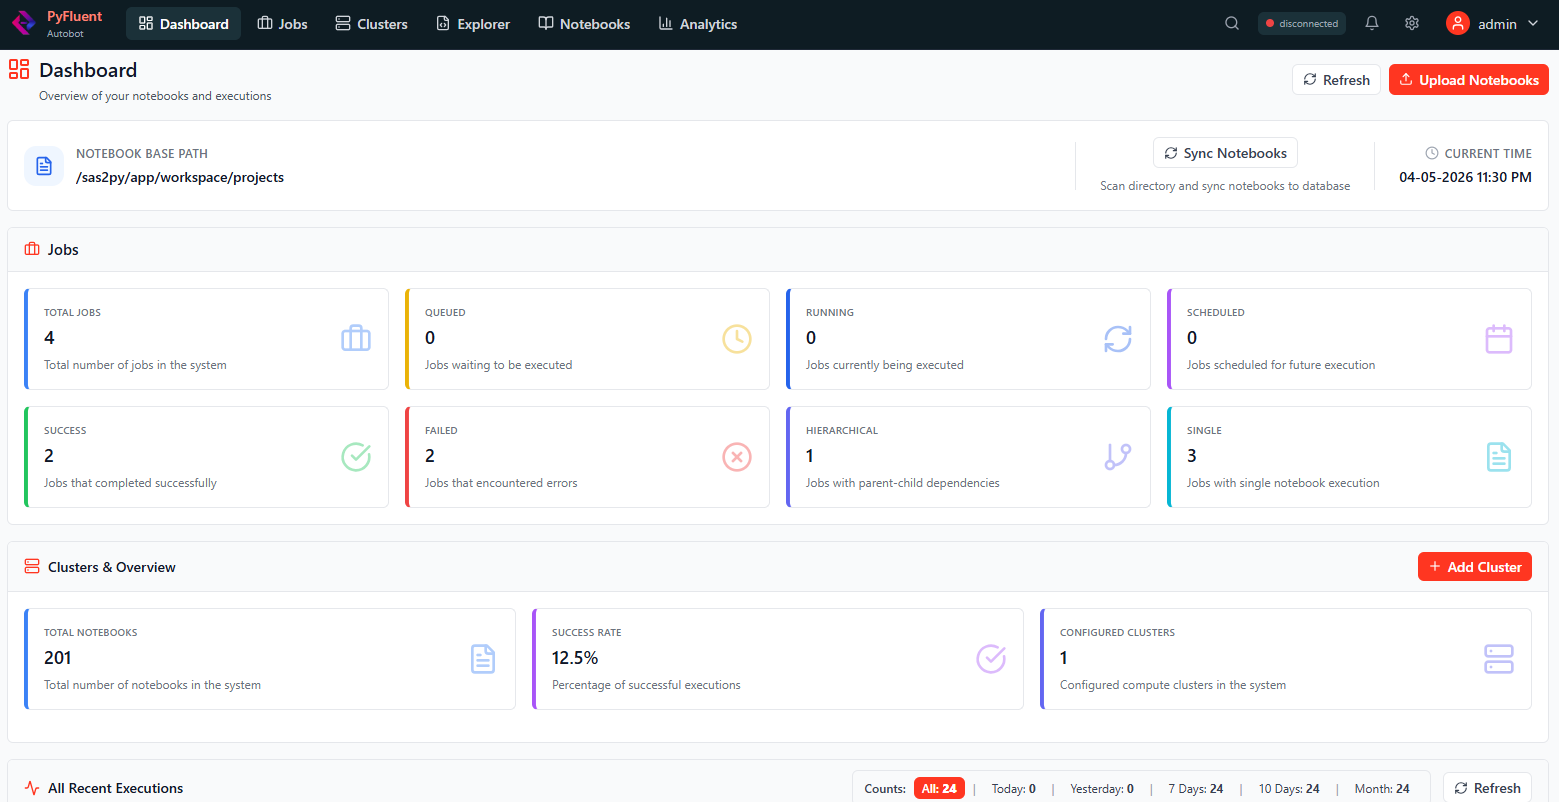This screenshot has width=1559, height=802.
Task: Click the green checkmark on Success card
Action: coord(356,457)
